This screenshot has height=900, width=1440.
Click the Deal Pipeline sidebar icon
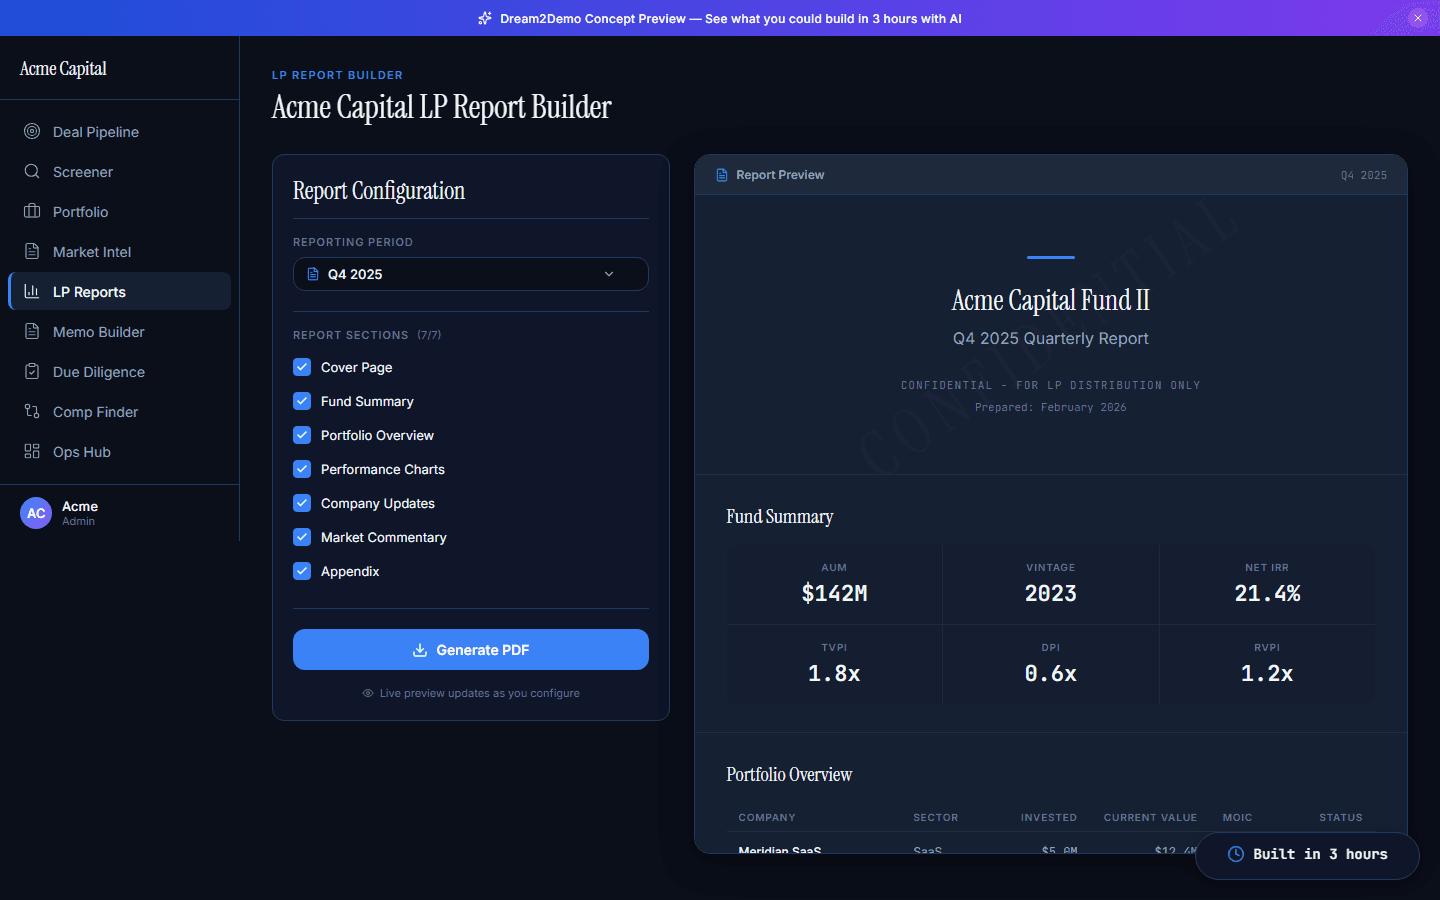[31, 131]
